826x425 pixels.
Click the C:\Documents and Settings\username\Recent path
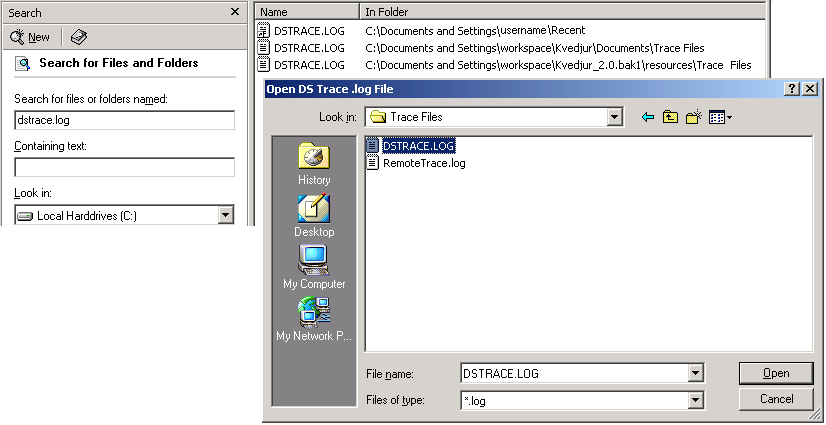click(x=475, y=31)
